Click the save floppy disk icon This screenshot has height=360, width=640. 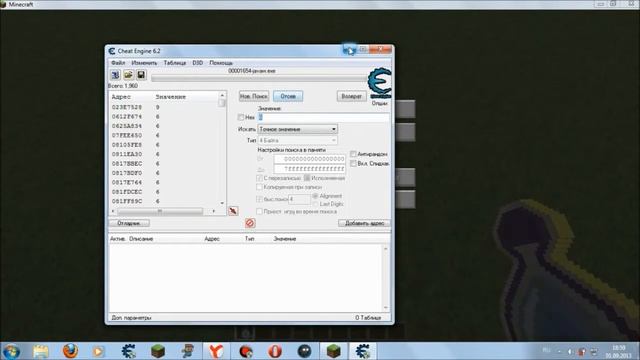coord(141,75)
